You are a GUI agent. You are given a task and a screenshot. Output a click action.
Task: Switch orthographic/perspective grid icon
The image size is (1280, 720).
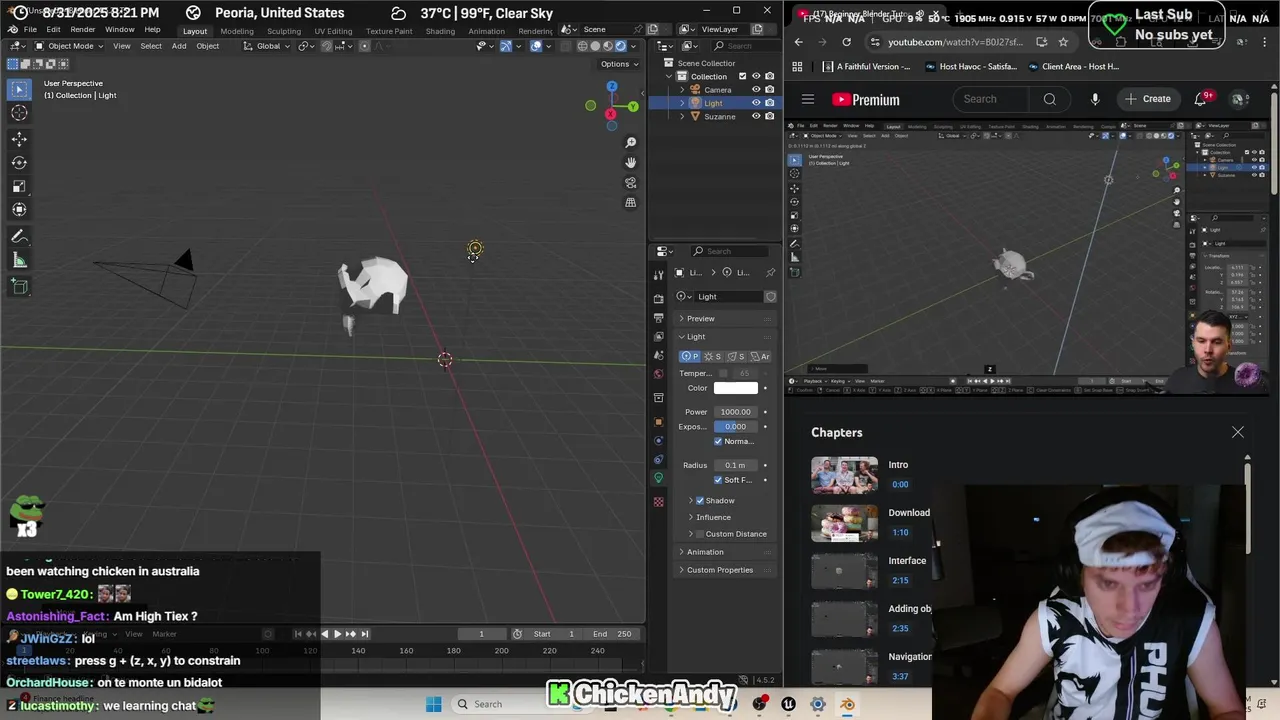pyautogui.click(x=631, y=203)
